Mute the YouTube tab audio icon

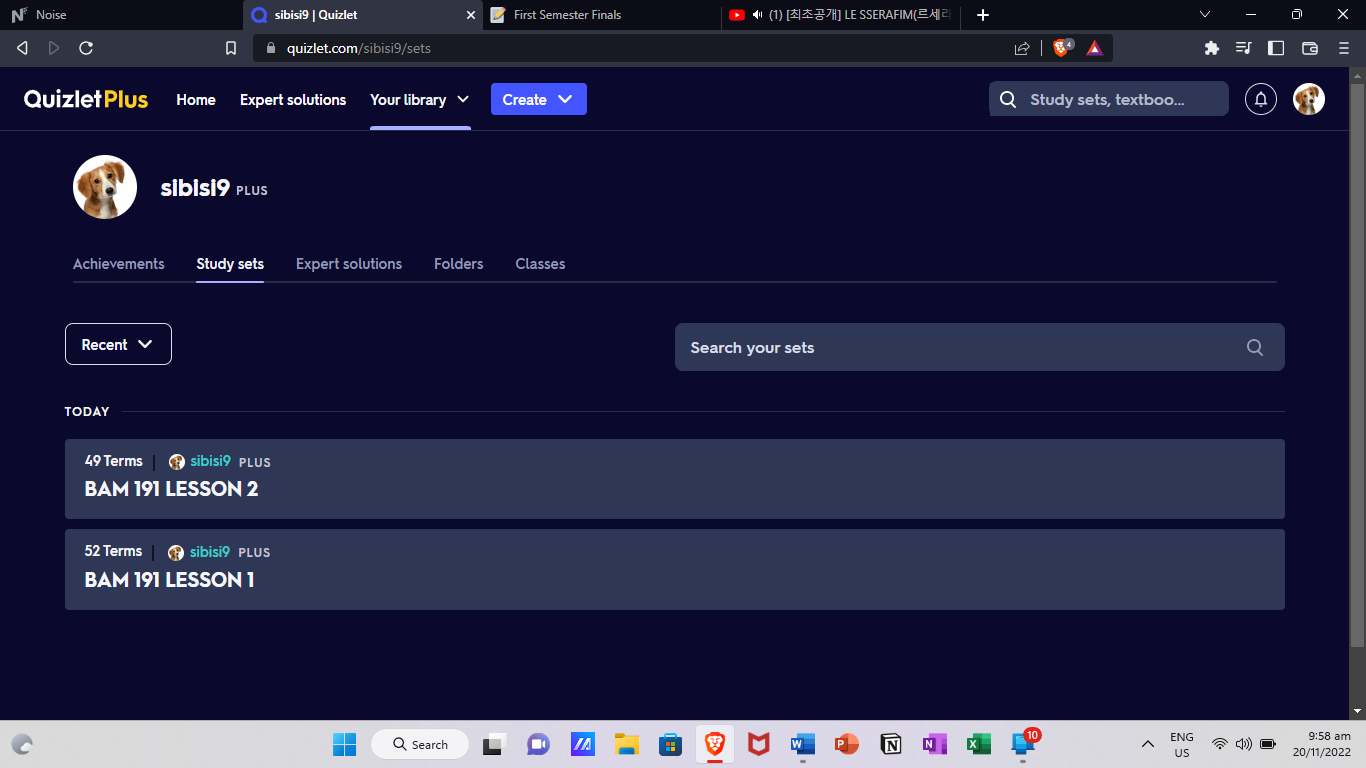pos(757,15)
